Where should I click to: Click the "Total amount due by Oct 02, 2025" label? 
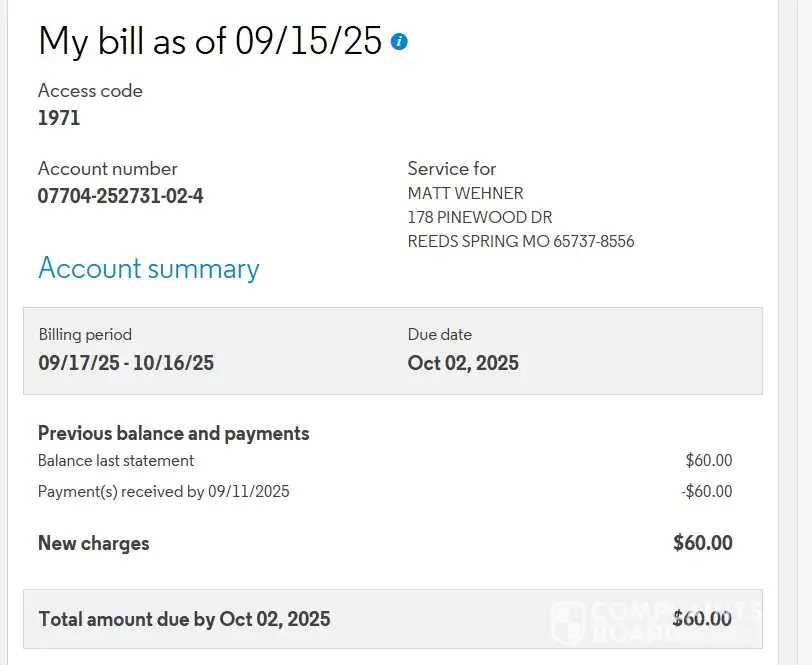click(184, 619)
